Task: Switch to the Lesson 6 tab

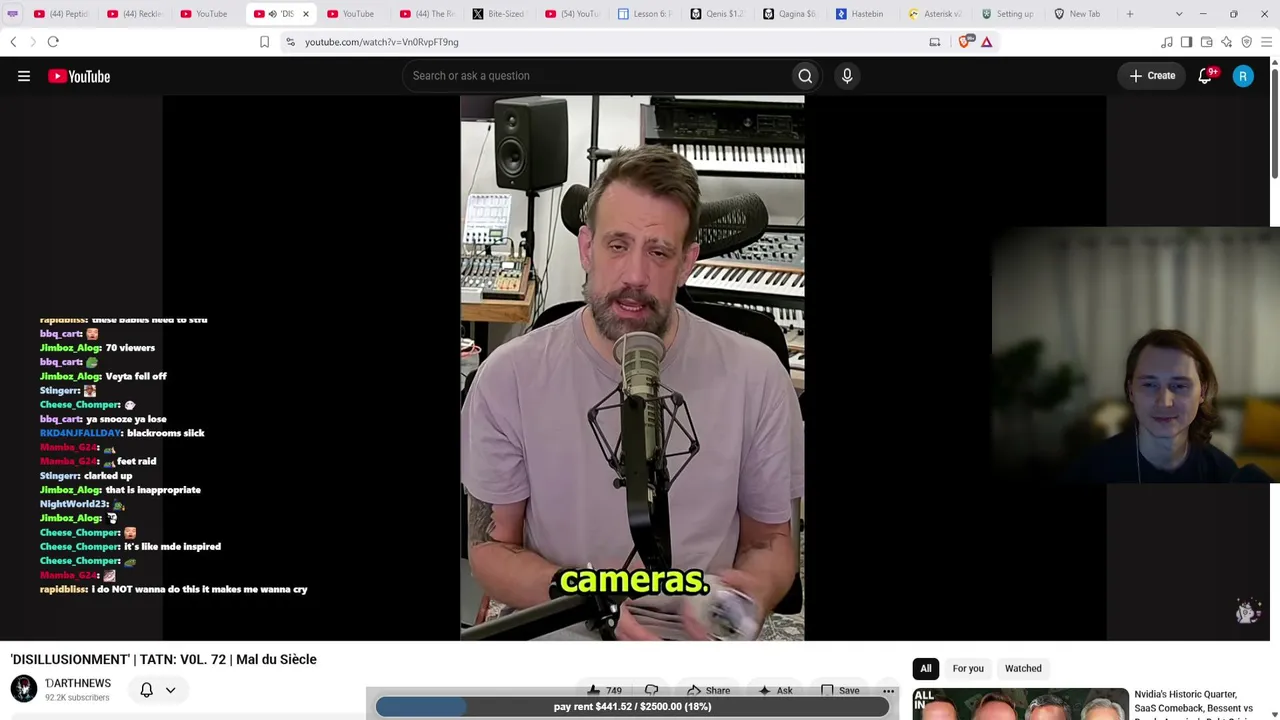Action: [645, 14]
